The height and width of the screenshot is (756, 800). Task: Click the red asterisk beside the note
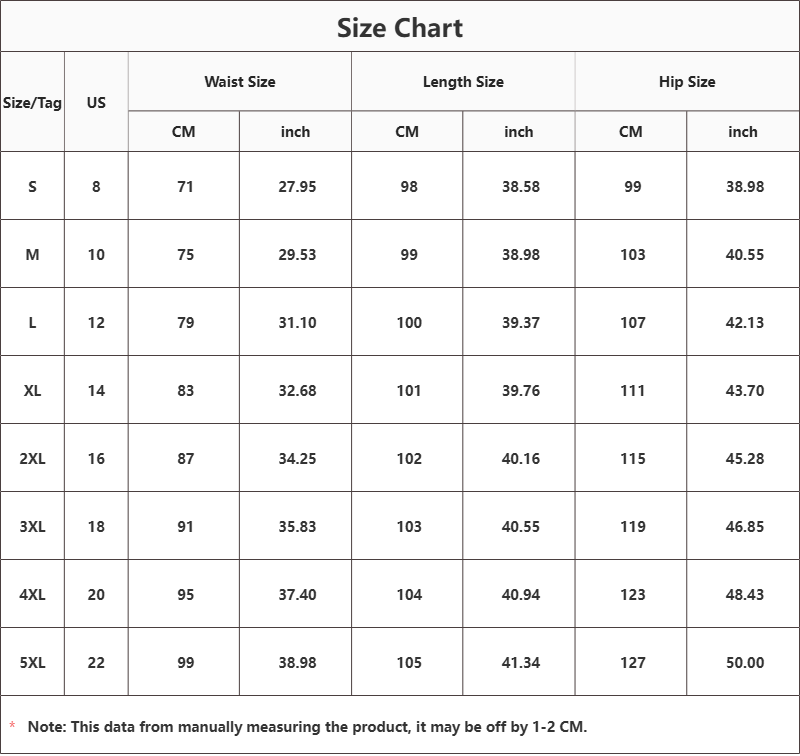(x=12, y=726)
